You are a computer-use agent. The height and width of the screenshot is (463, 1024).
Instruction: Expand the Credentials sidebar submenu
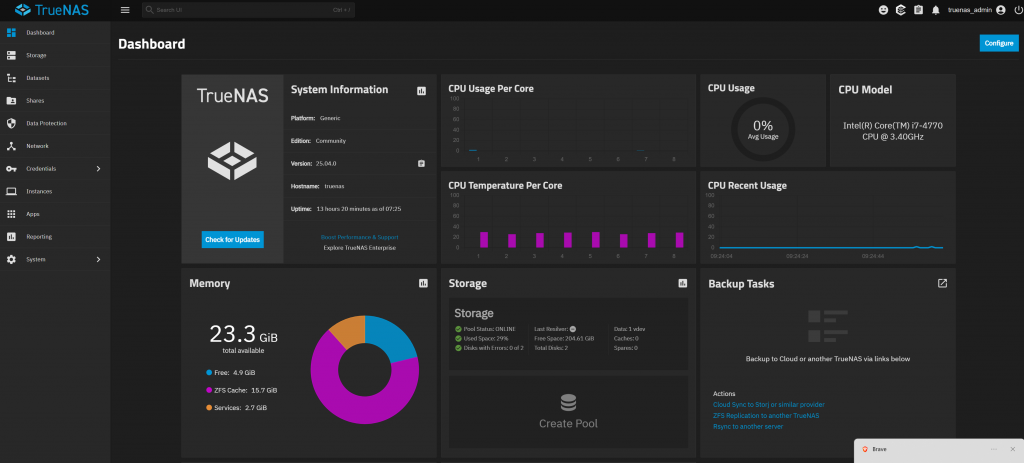[97, 169]
